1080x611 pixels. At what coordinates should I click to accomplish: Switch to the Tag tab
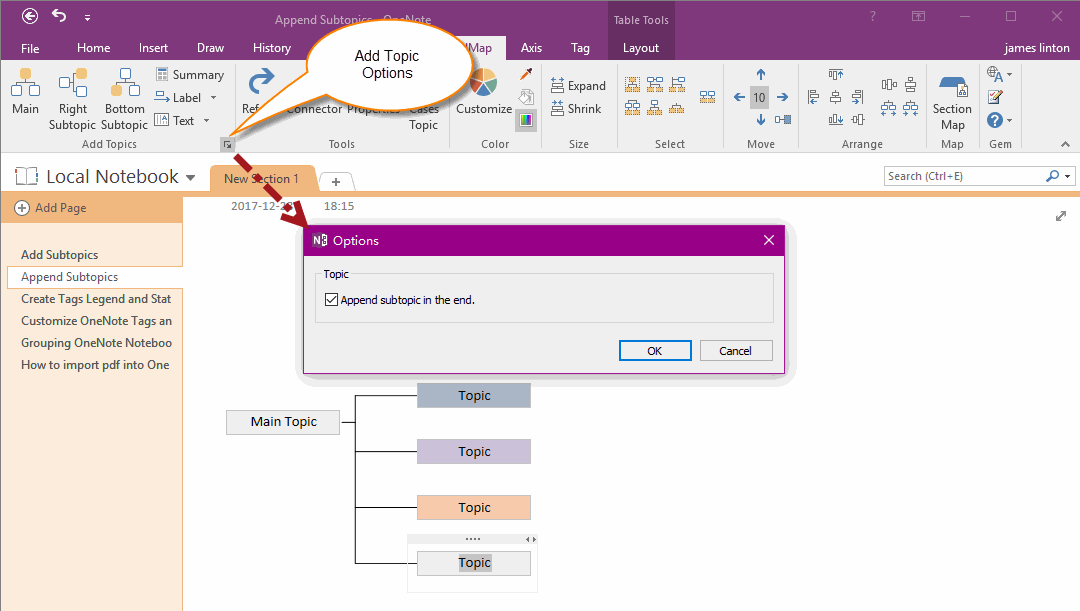click(x=580, y=48)
